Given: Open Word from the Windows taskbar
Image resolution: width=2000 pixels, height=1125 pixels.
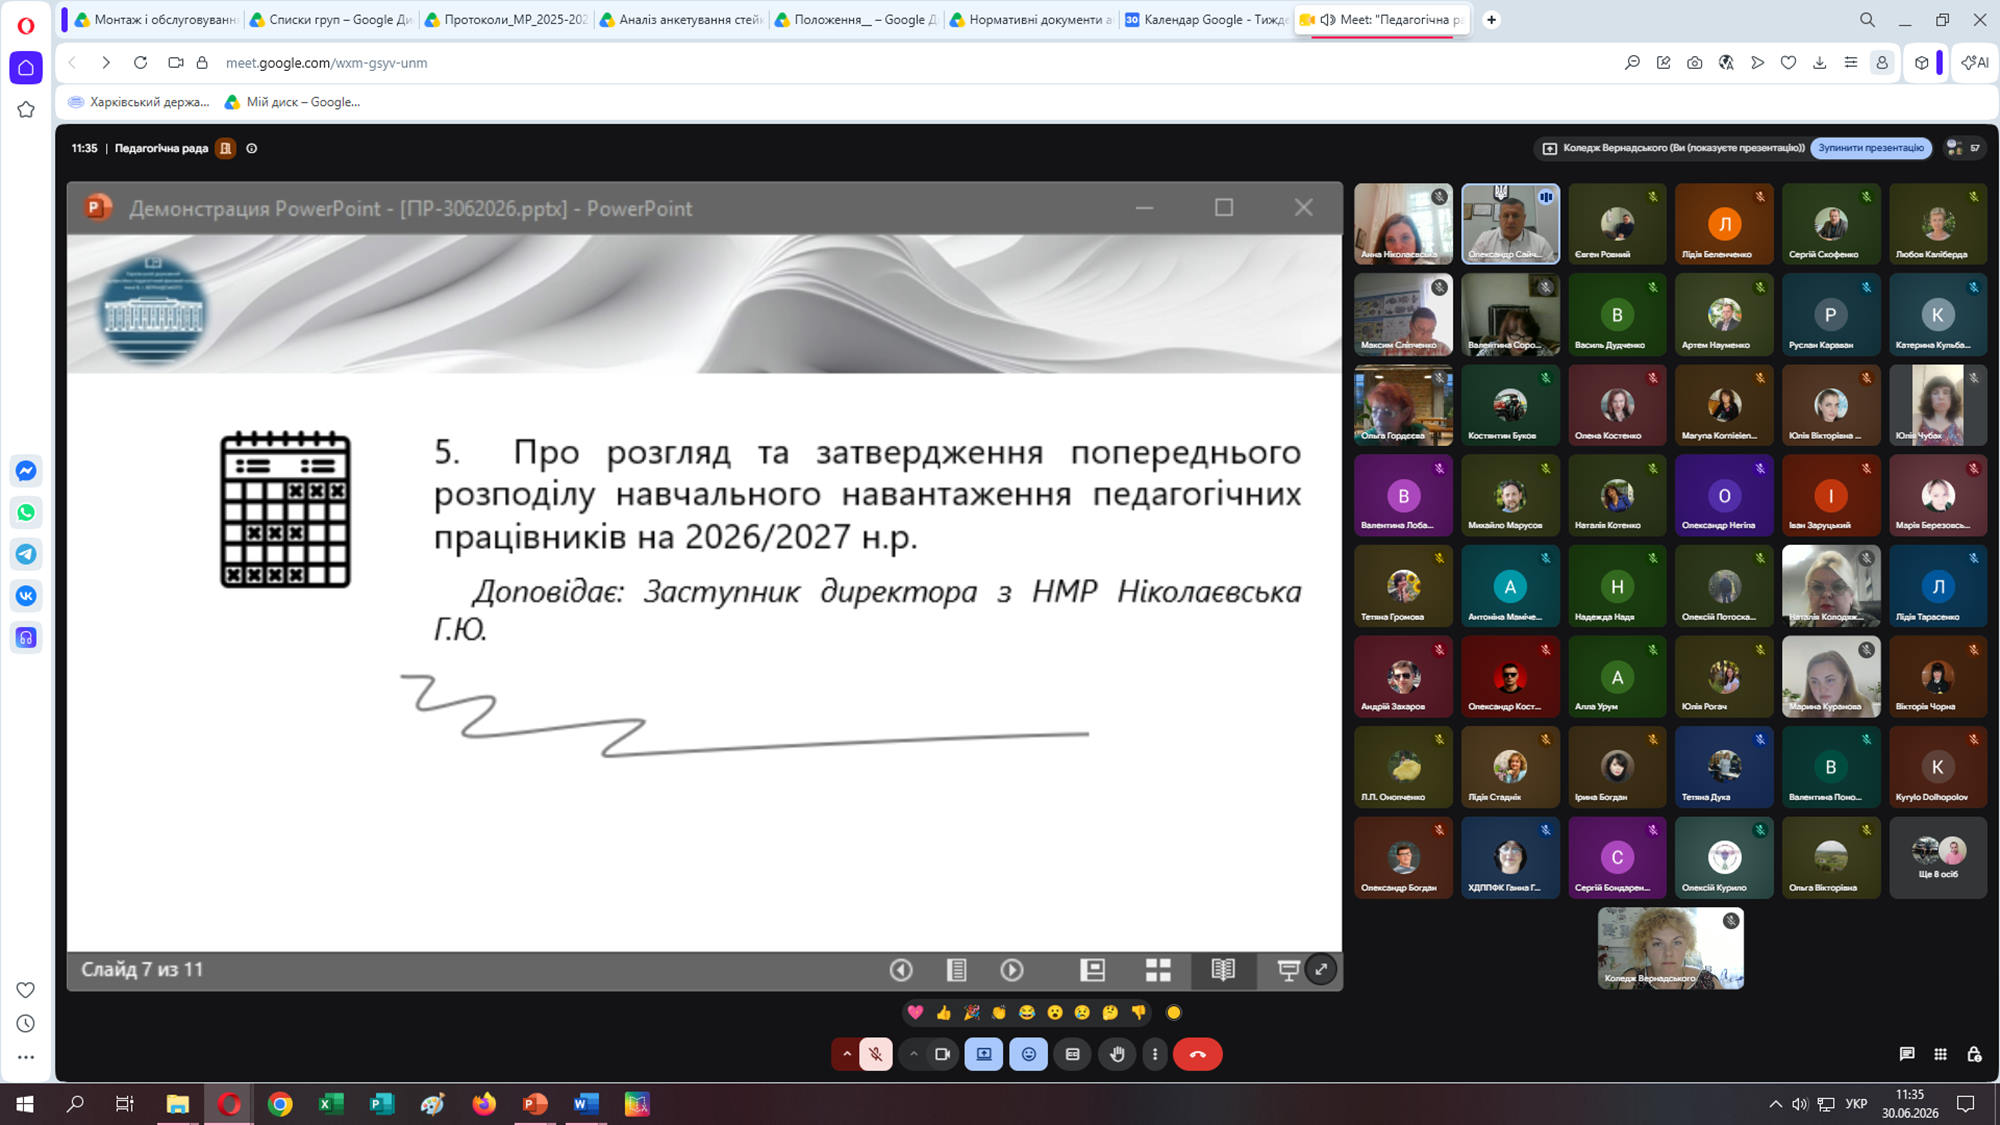Looking at the screenshot, I should click(586, 1104).
